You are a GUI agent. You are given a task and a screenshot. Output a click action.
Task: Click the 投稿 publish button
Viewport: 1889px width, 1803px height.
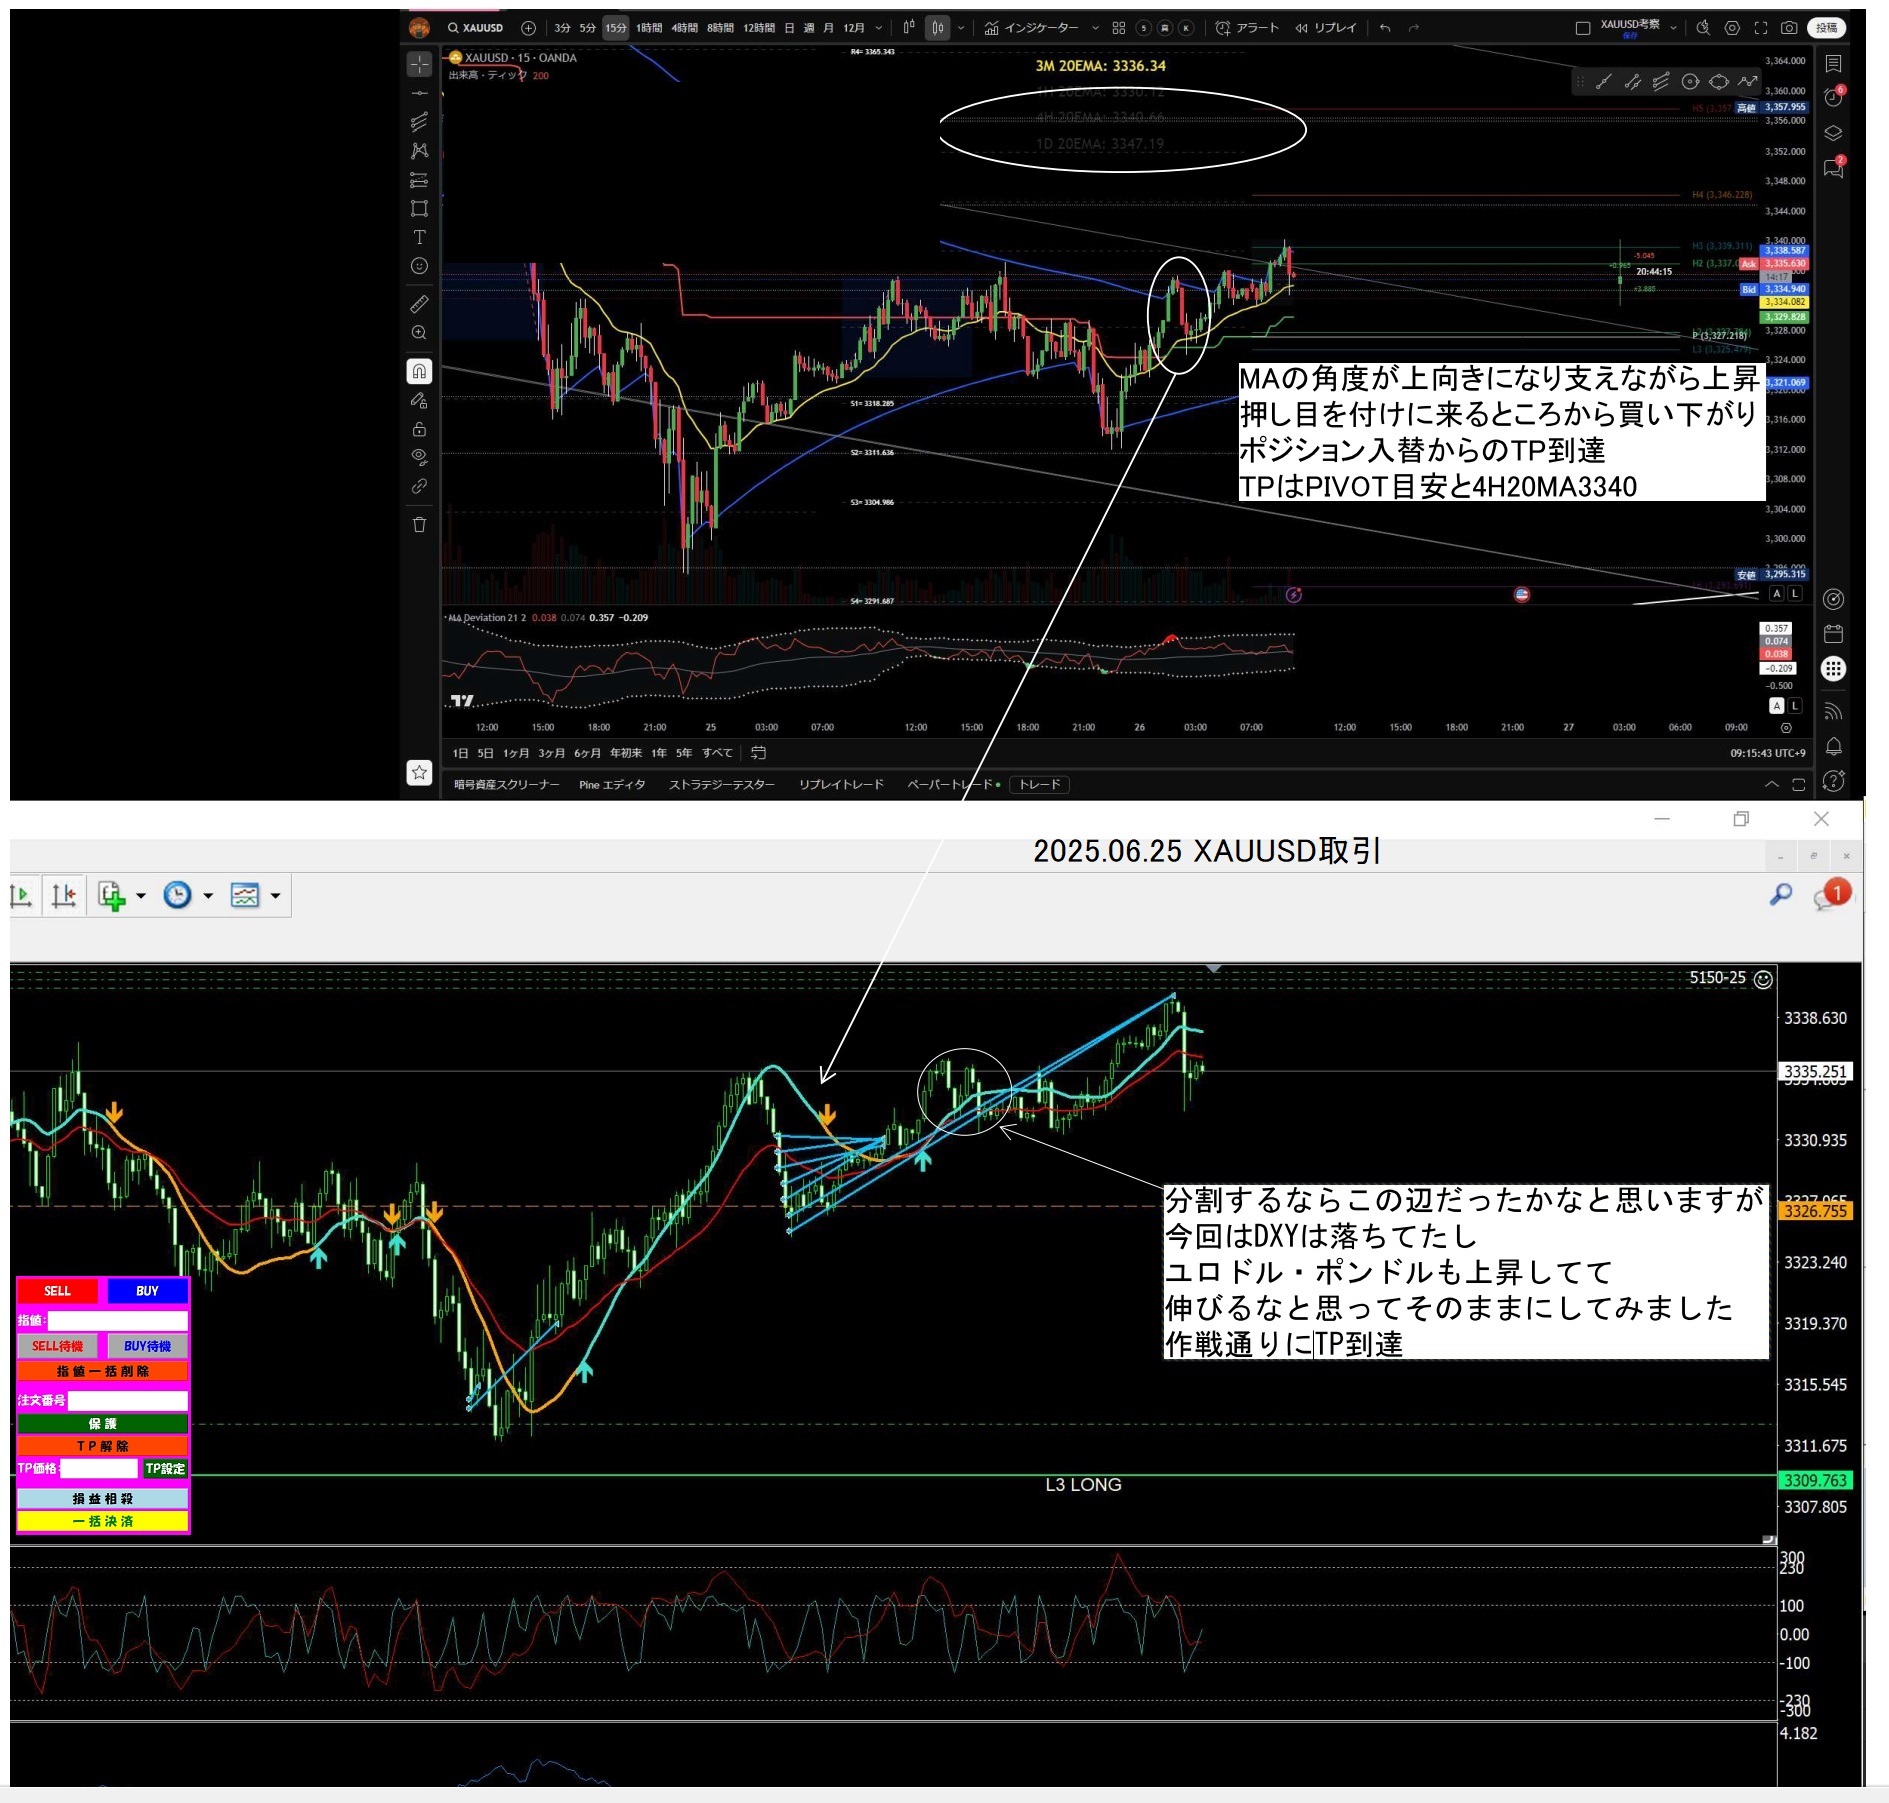click(x=1827, y=28)
